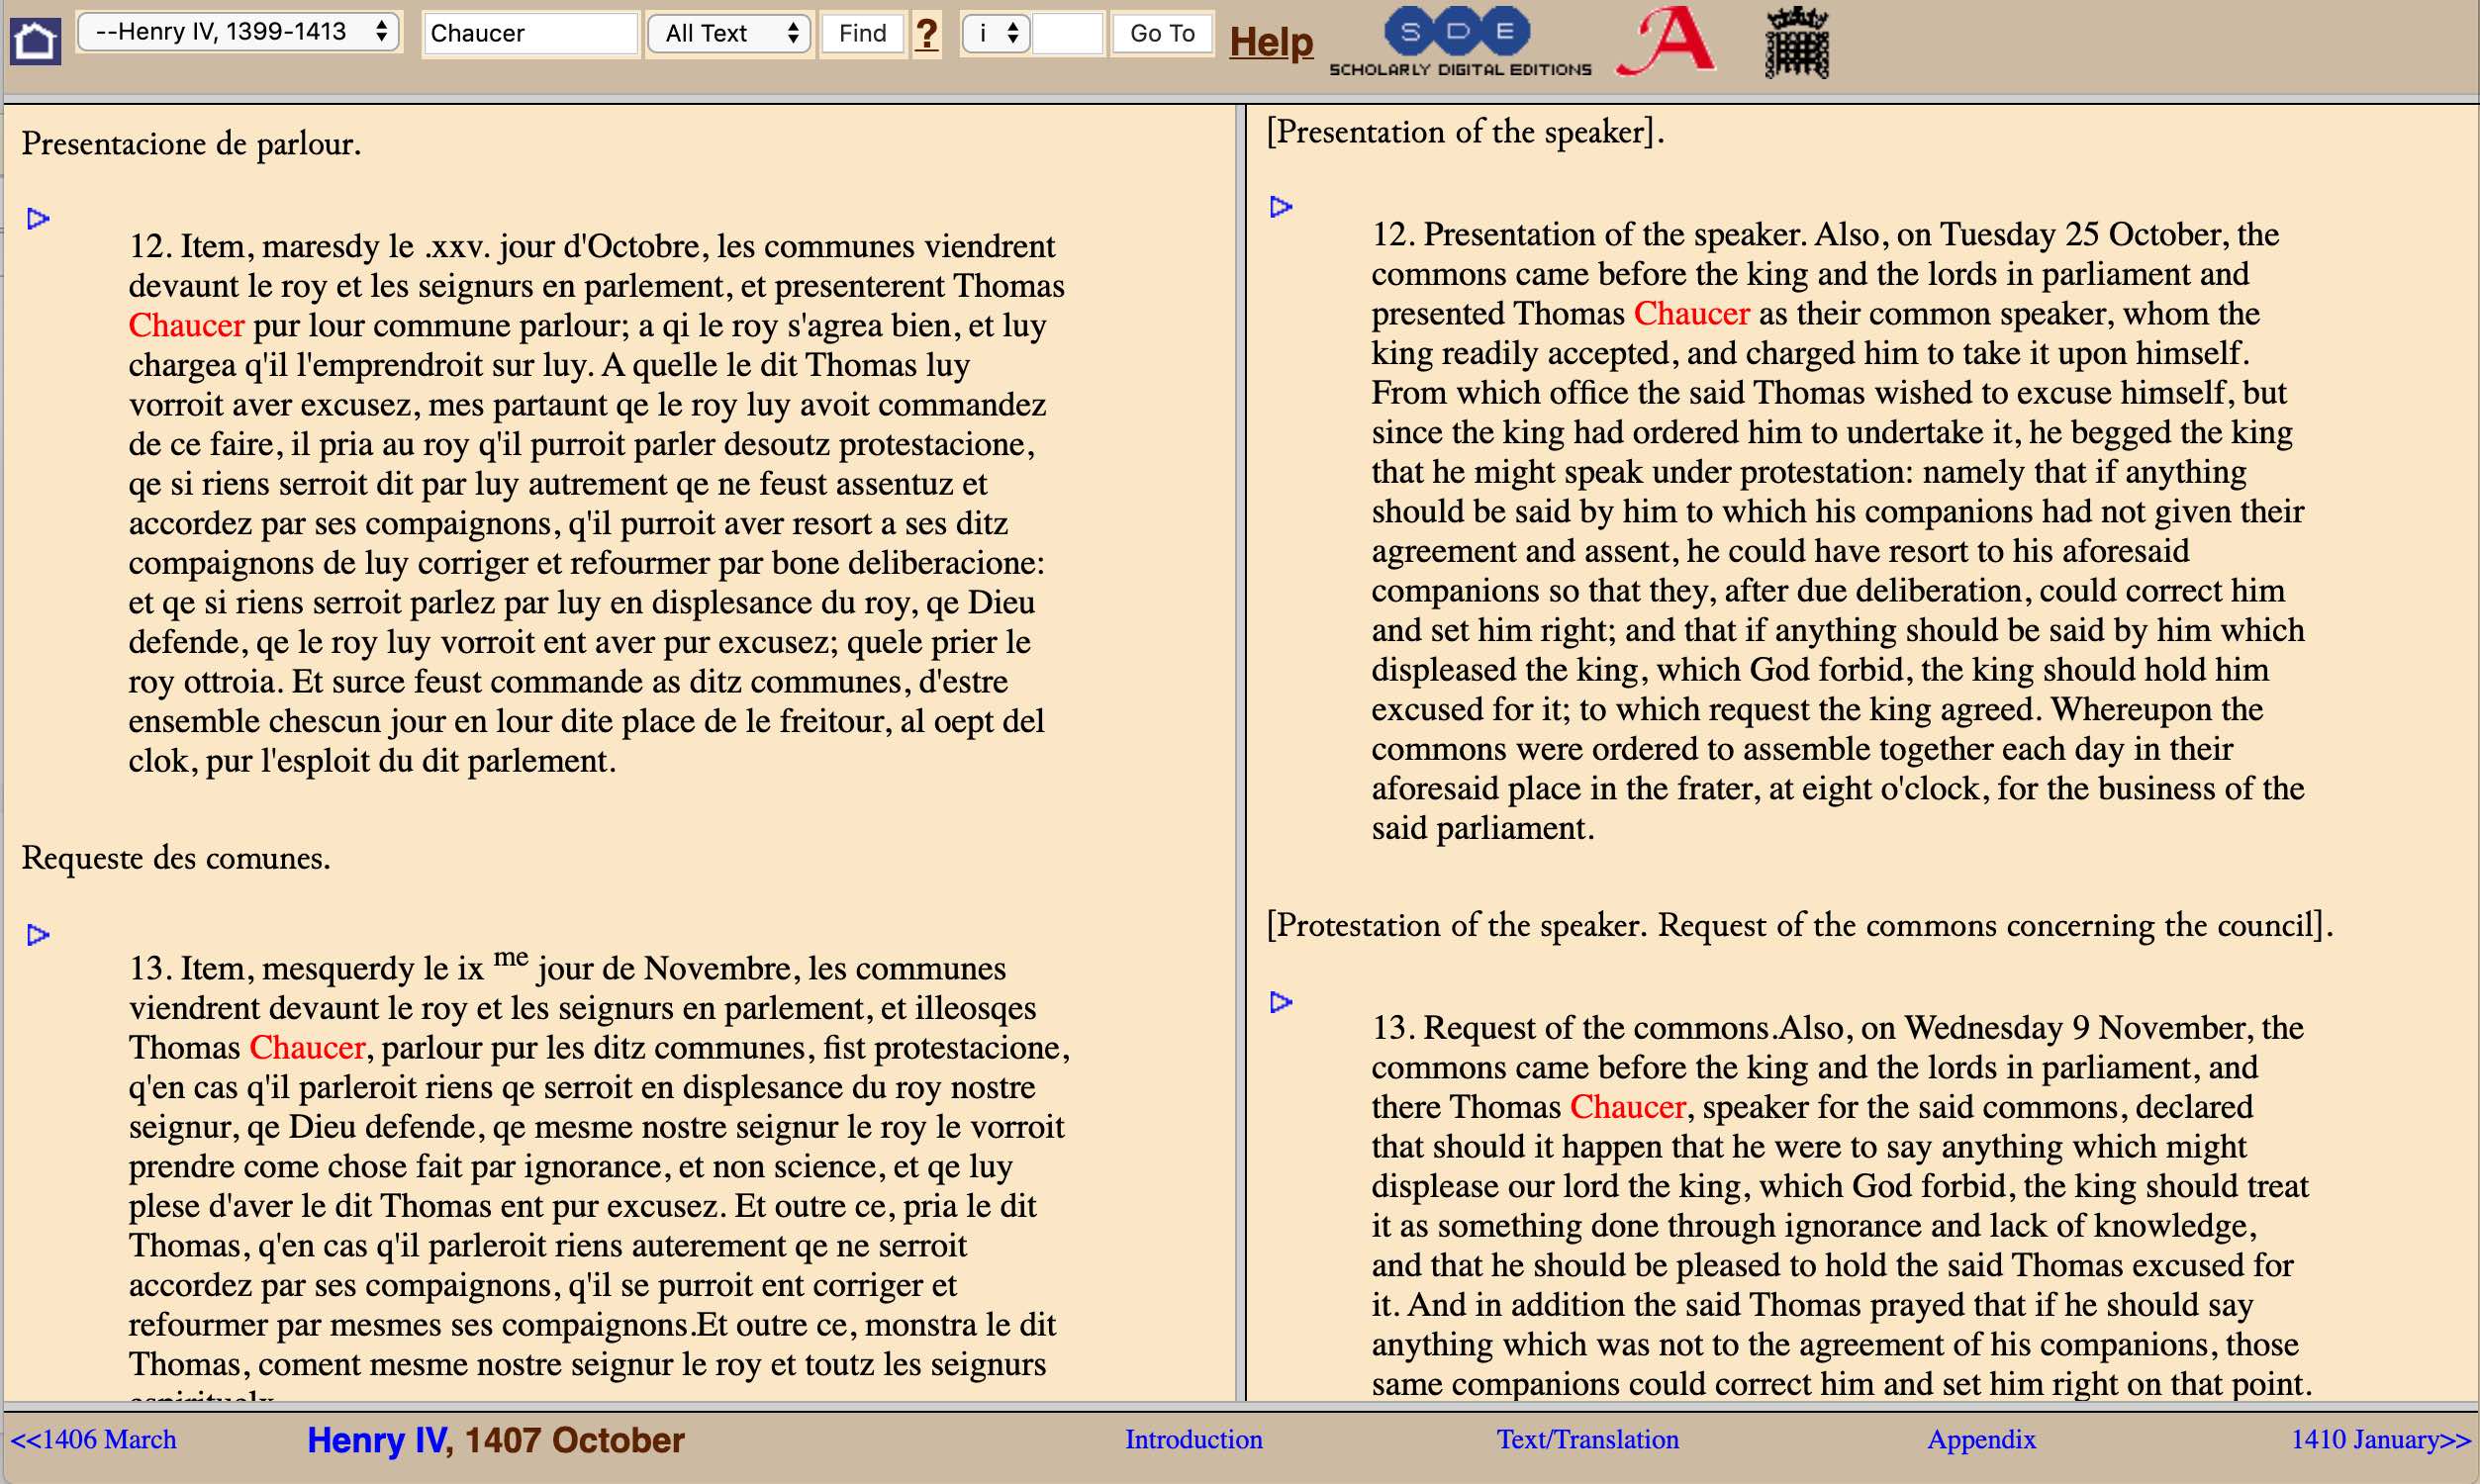Open the roman numeral 'i' dropdown

pos(995,33)
